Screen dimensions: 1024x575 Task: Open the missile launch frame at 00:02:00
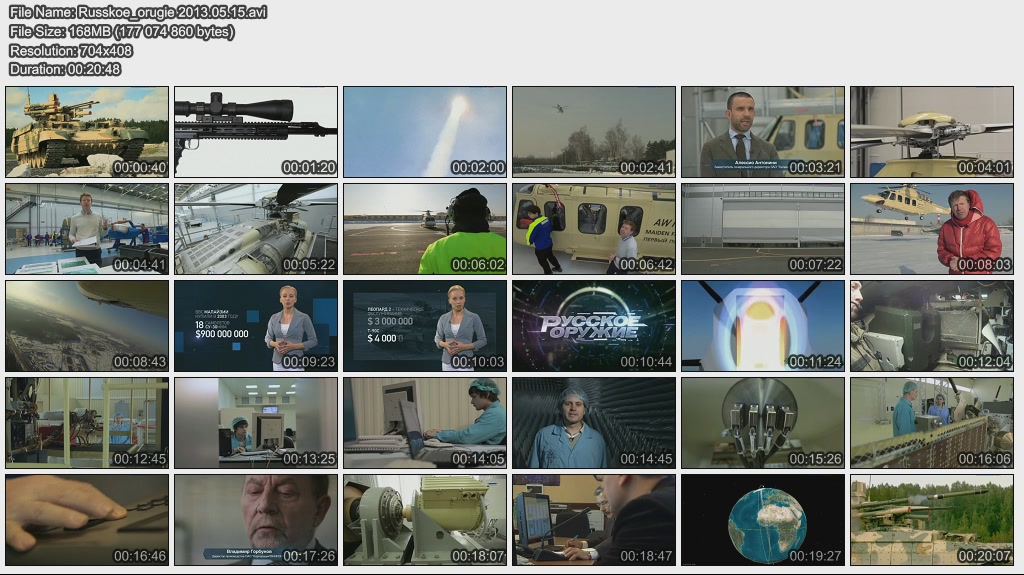coord(425,132)
